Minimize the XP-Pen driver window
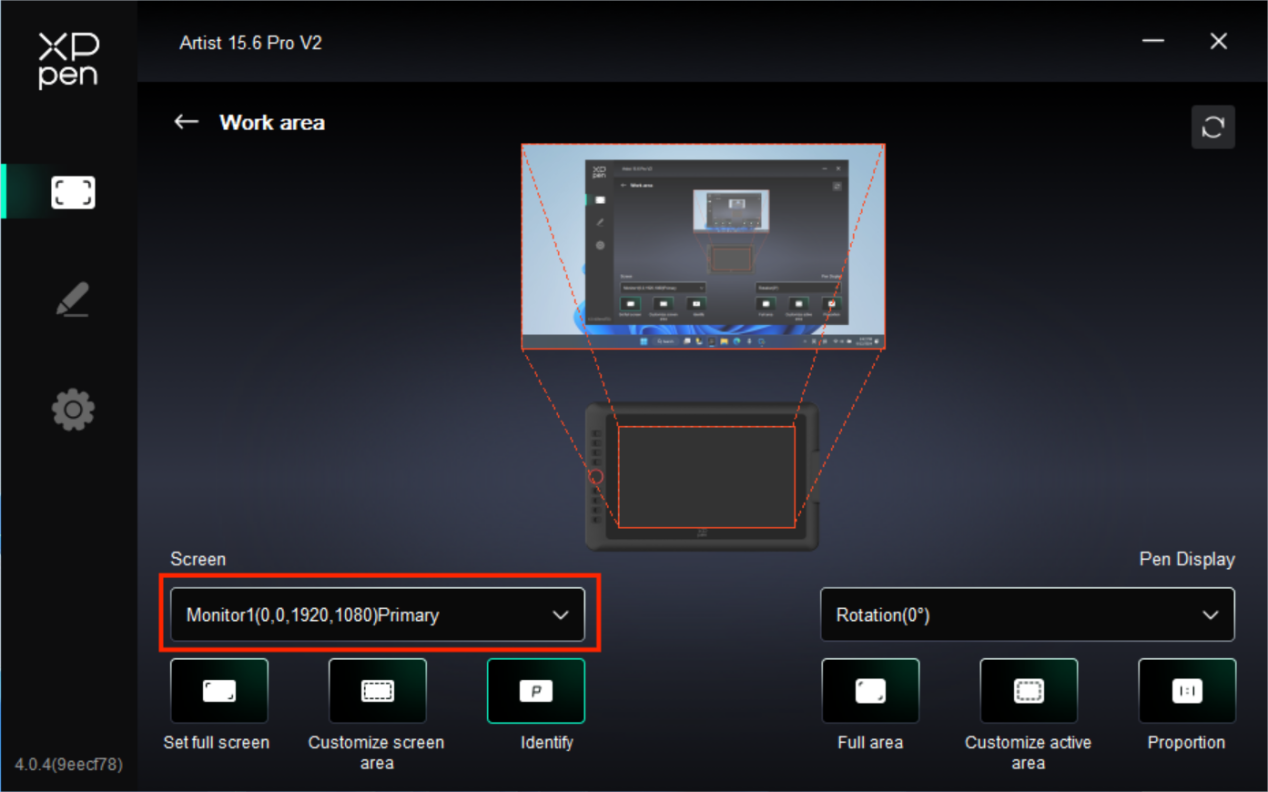 (1153, 41)
